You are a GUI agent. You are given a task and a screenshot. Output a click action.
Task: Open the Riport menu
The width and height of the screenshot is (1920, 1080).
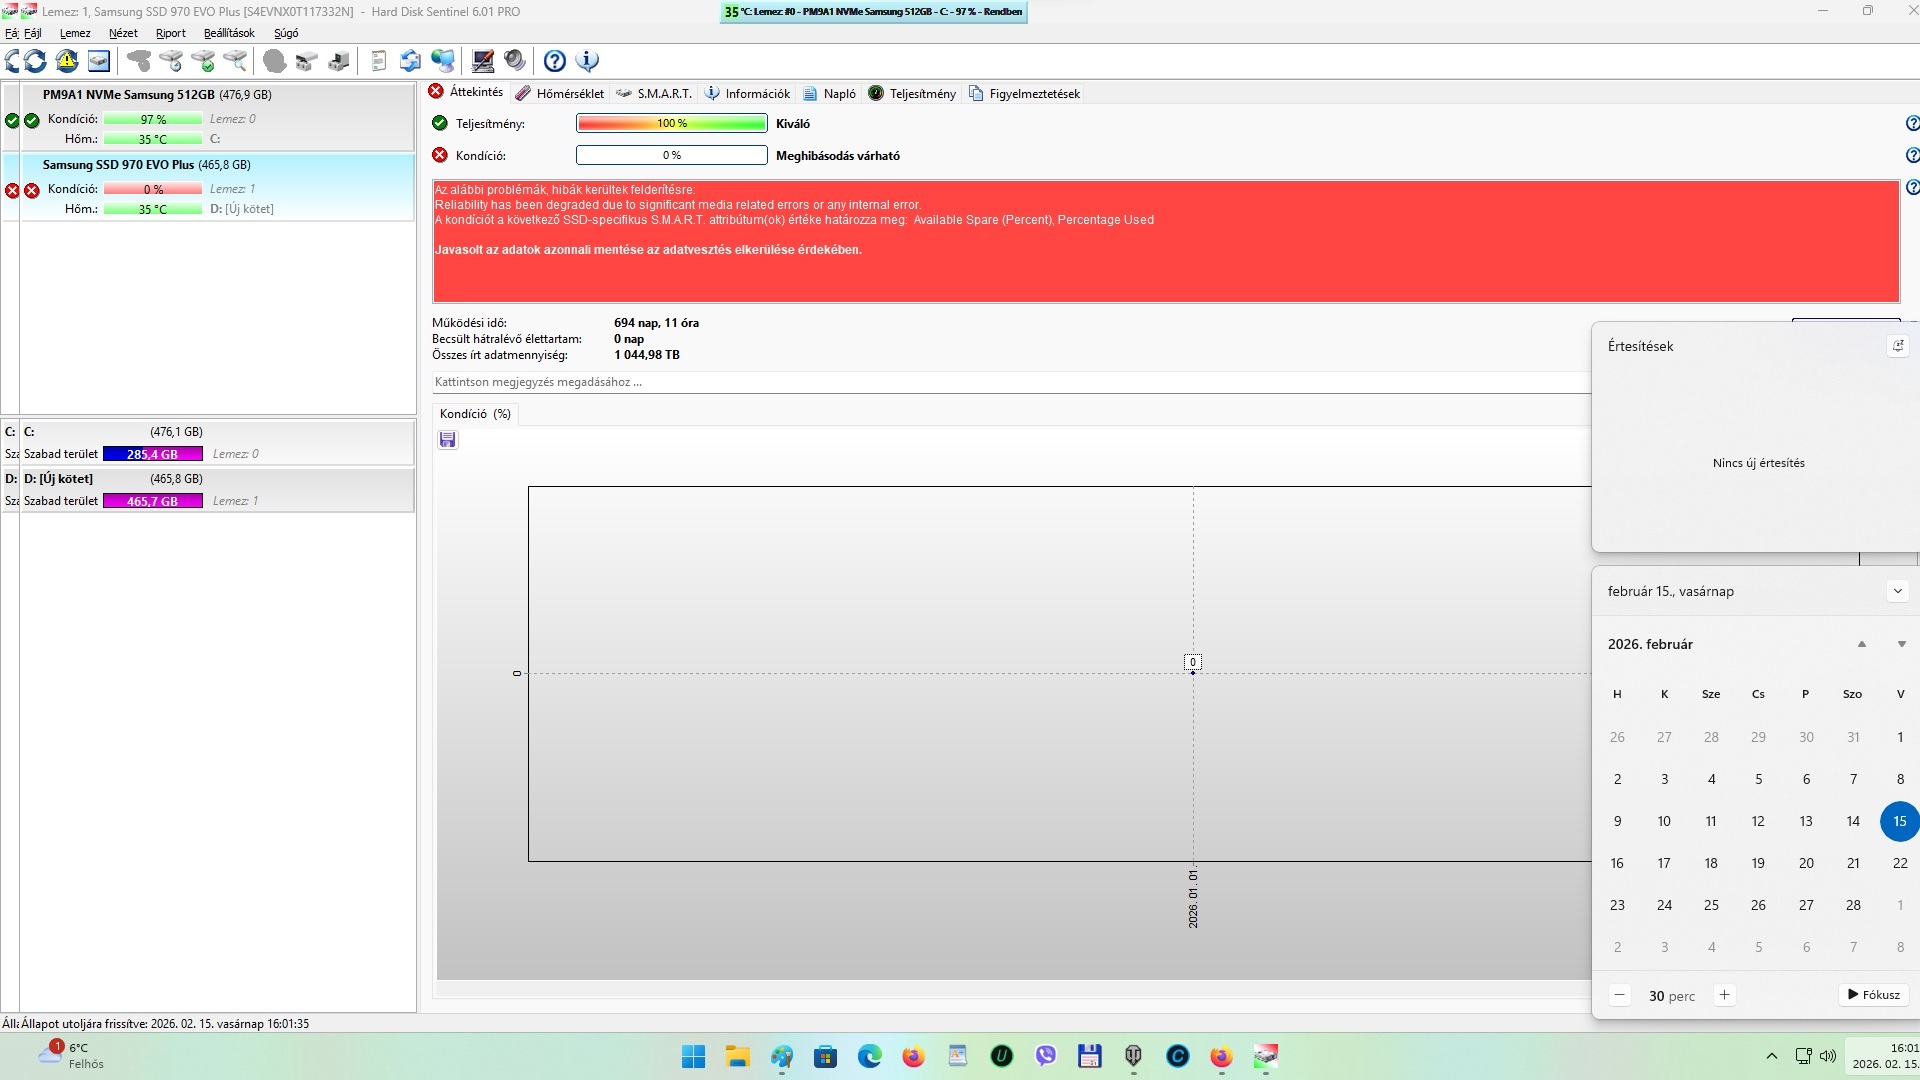pyautogui.click(x=170, y=33)
